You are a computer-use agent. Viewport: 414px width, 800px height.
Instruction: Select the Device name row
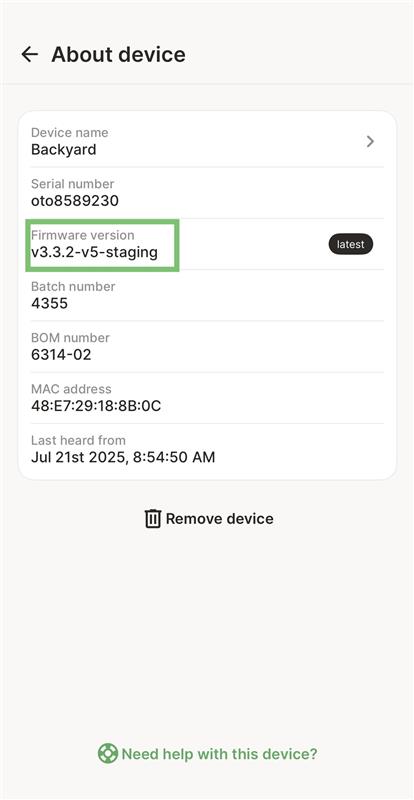pyautogui.click(x=207, y=141)
